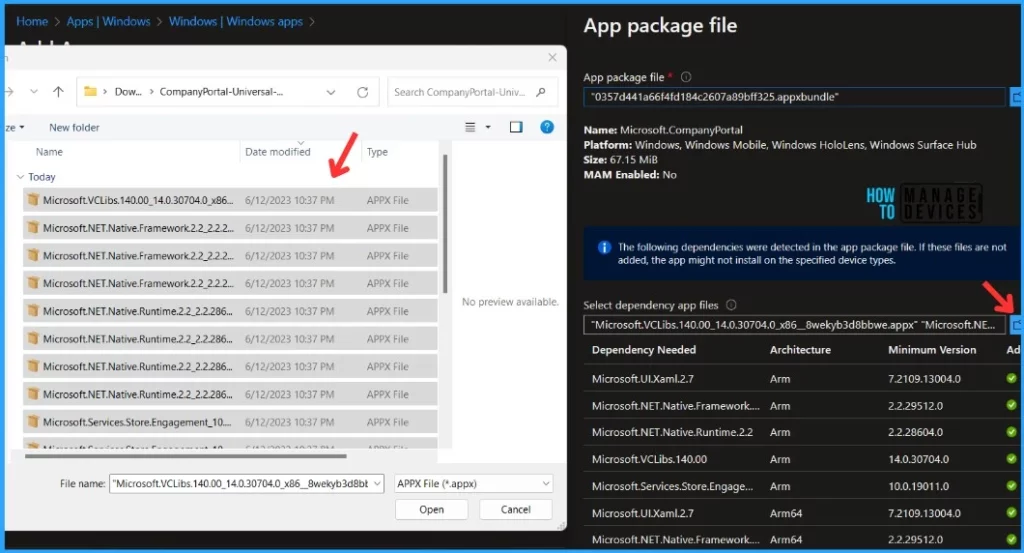Screen dimensions: 1024x553
Task: Click green check for Microsoft.VCLibs.140.00 Arm row
Action: [1012, 459]
